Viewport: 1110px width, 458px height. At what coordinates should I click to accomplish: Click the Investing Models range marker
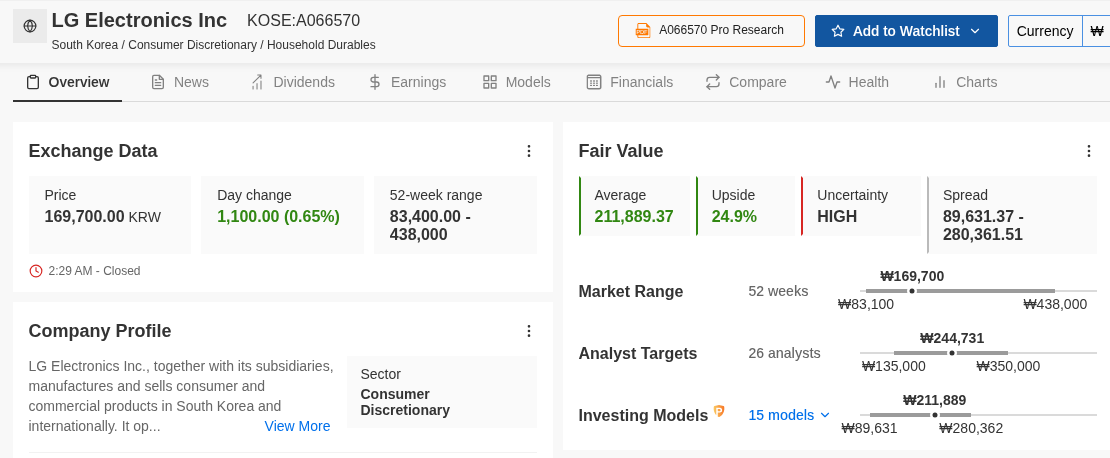pyautogui.click(x=935, y=415)
